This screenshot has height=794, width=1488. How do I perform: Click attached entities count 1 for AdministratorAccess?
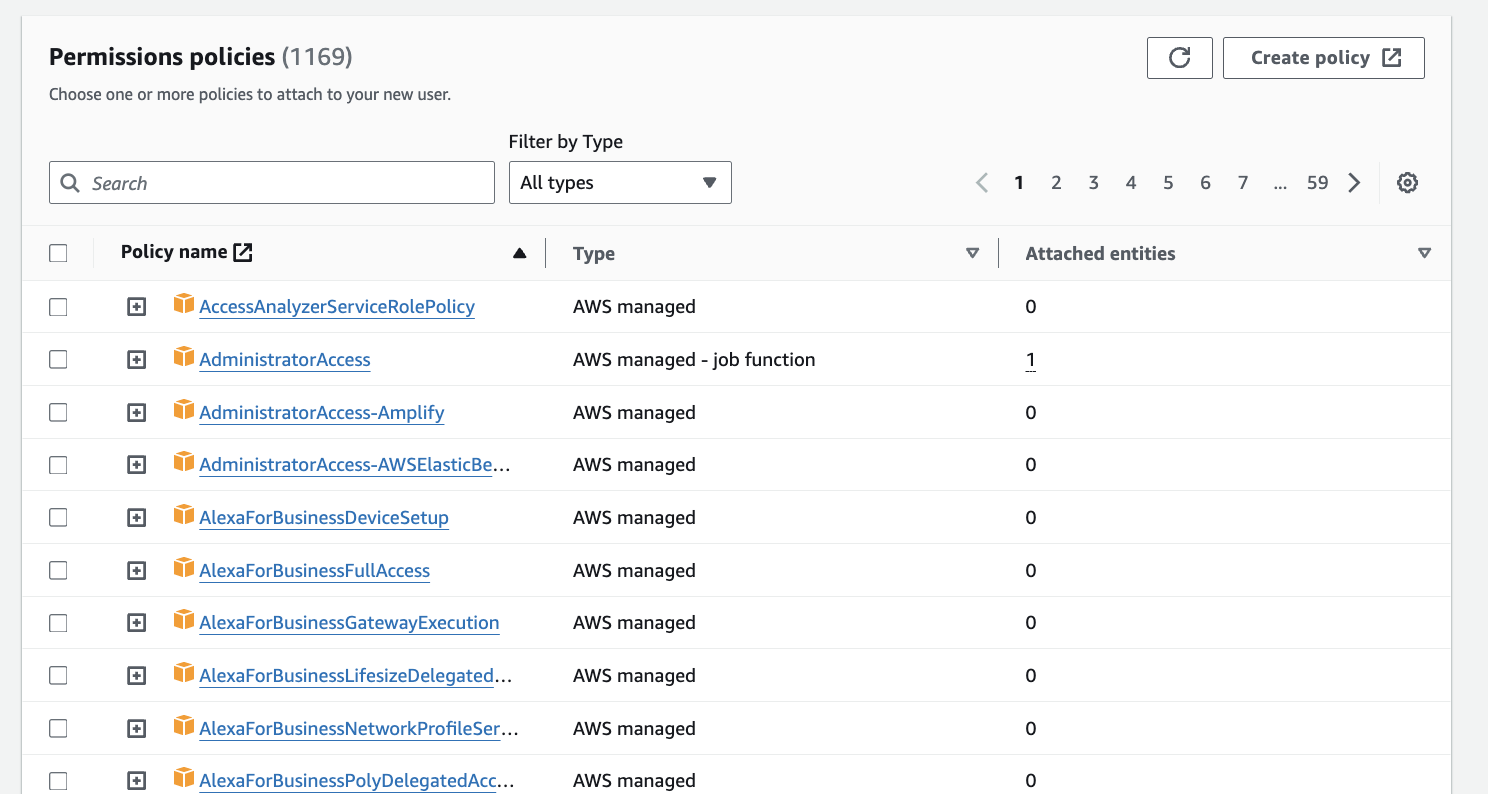coord(1031,360)
